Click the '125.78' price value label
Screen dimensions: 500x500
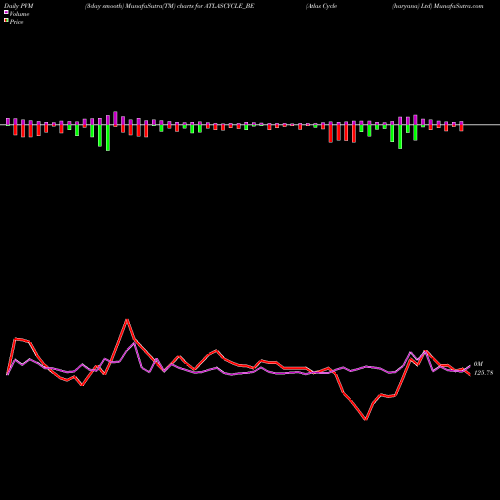[x=483, y=373]
